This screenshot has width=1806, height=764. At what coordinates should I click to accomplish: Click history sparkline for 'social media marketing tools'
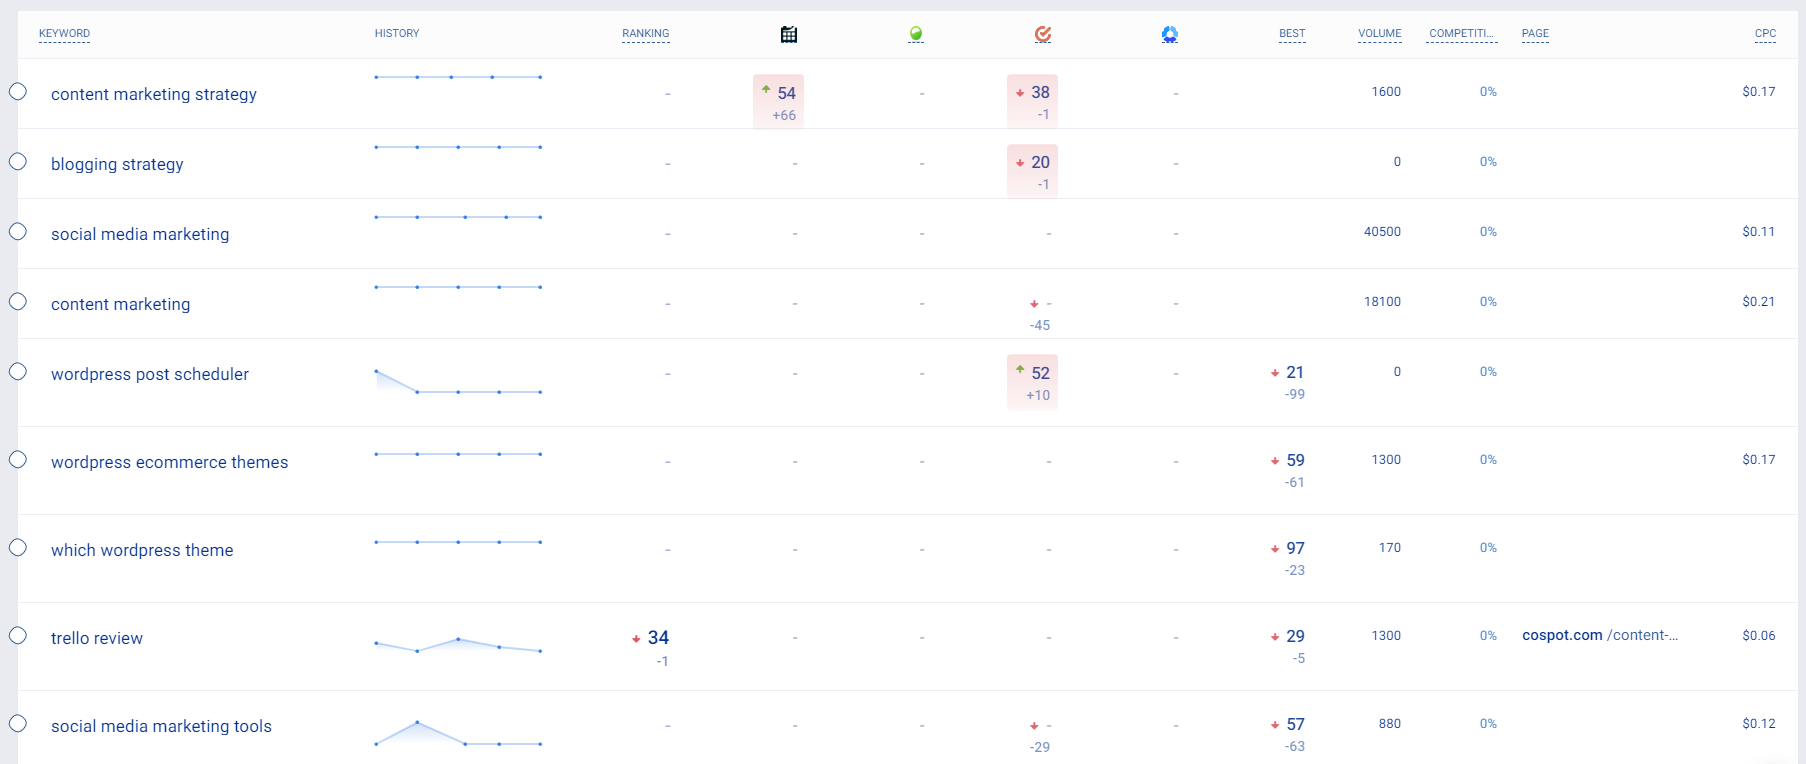(458, 734)
